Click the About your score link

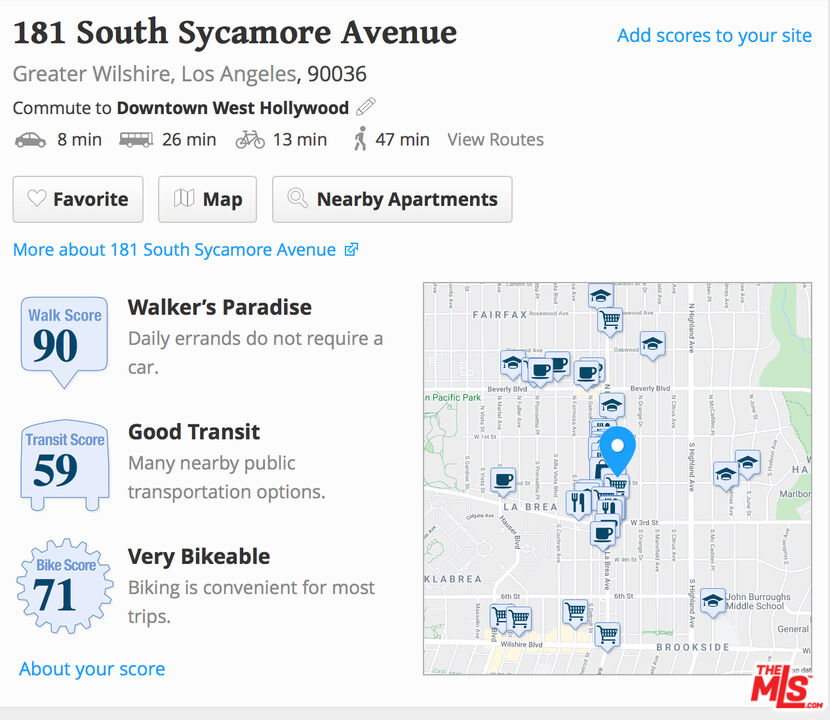[x=92, y=669]
